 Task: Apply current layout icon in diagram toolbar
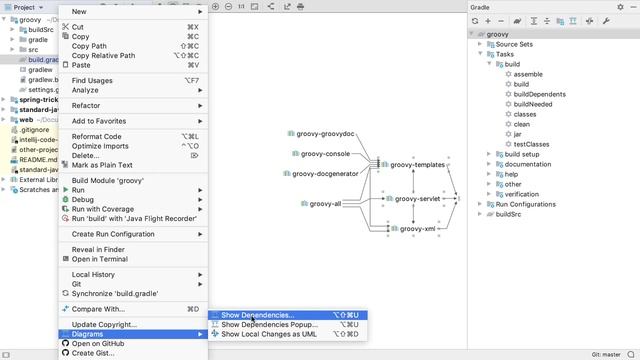271,7
